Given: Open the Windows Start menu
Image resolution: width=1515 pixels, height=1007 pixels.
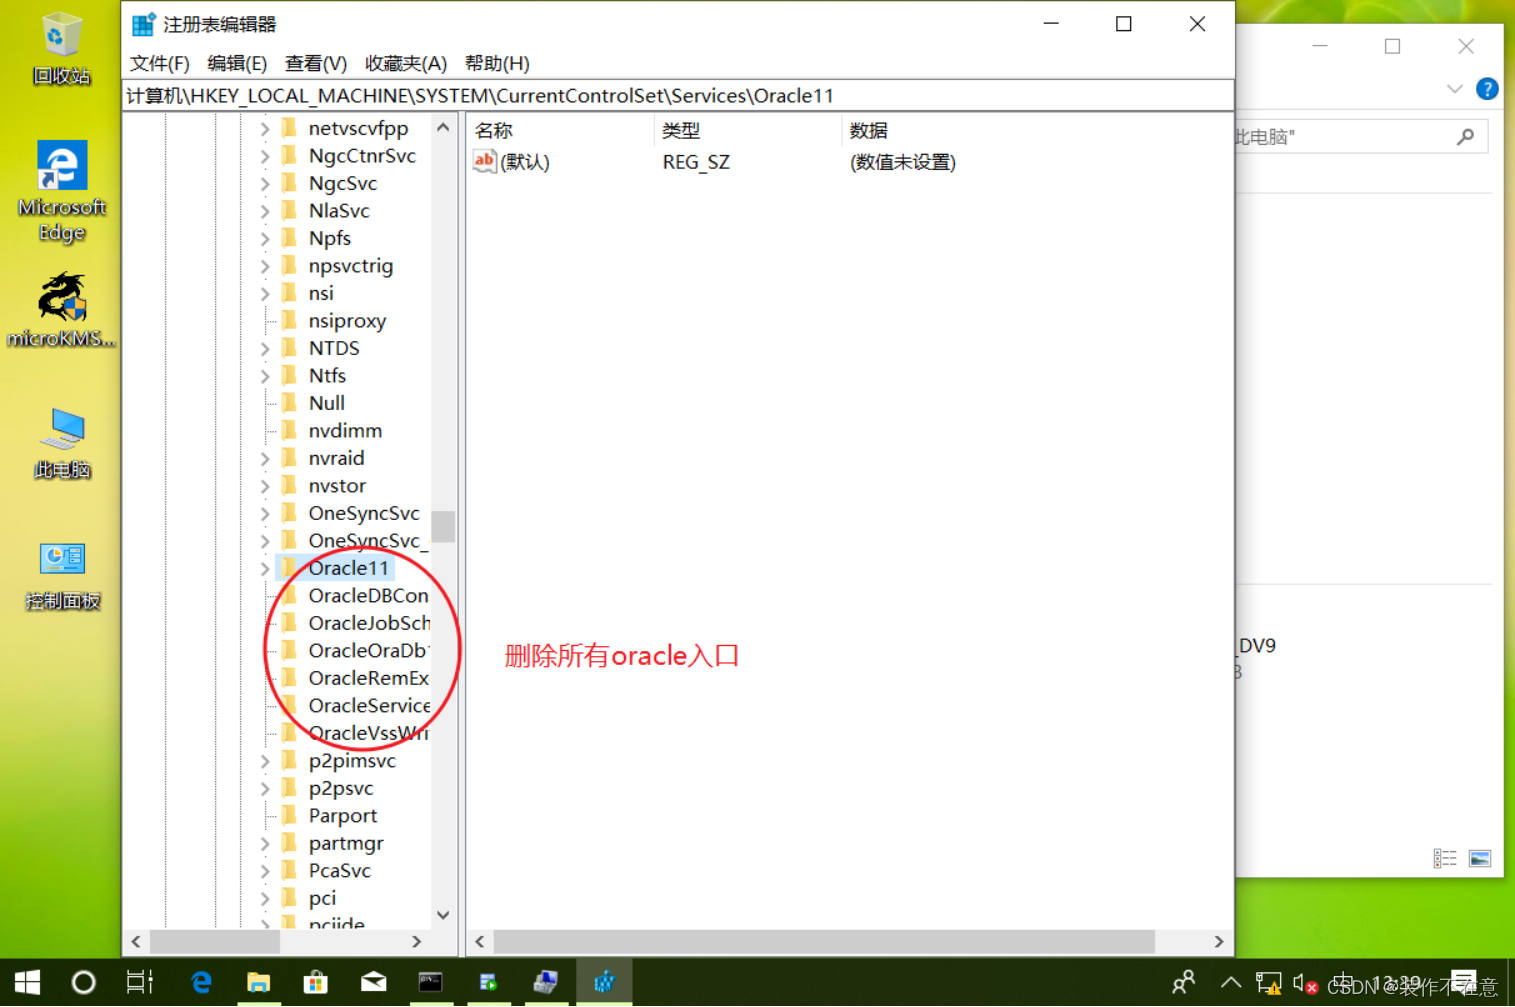Looking at the screenshot, I should 27,983.
